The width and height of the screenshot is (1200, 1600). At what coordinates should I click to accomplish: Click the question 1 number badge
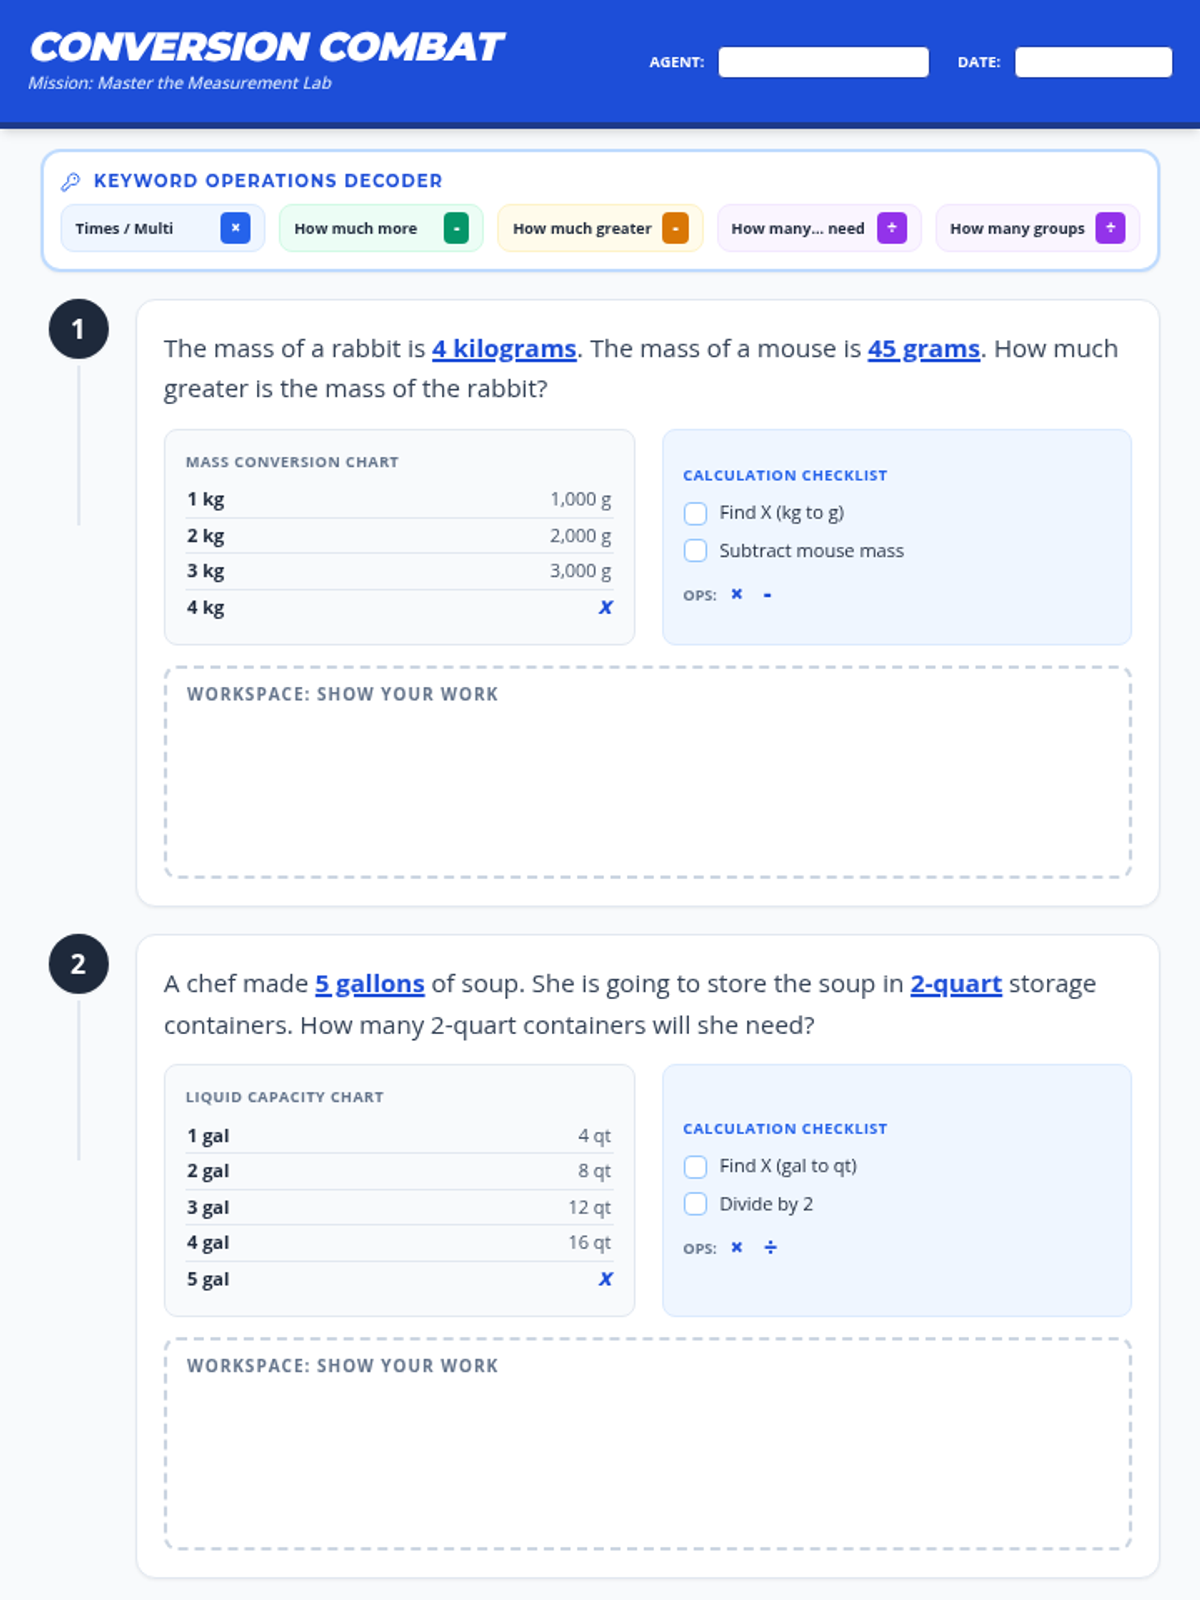78,329
